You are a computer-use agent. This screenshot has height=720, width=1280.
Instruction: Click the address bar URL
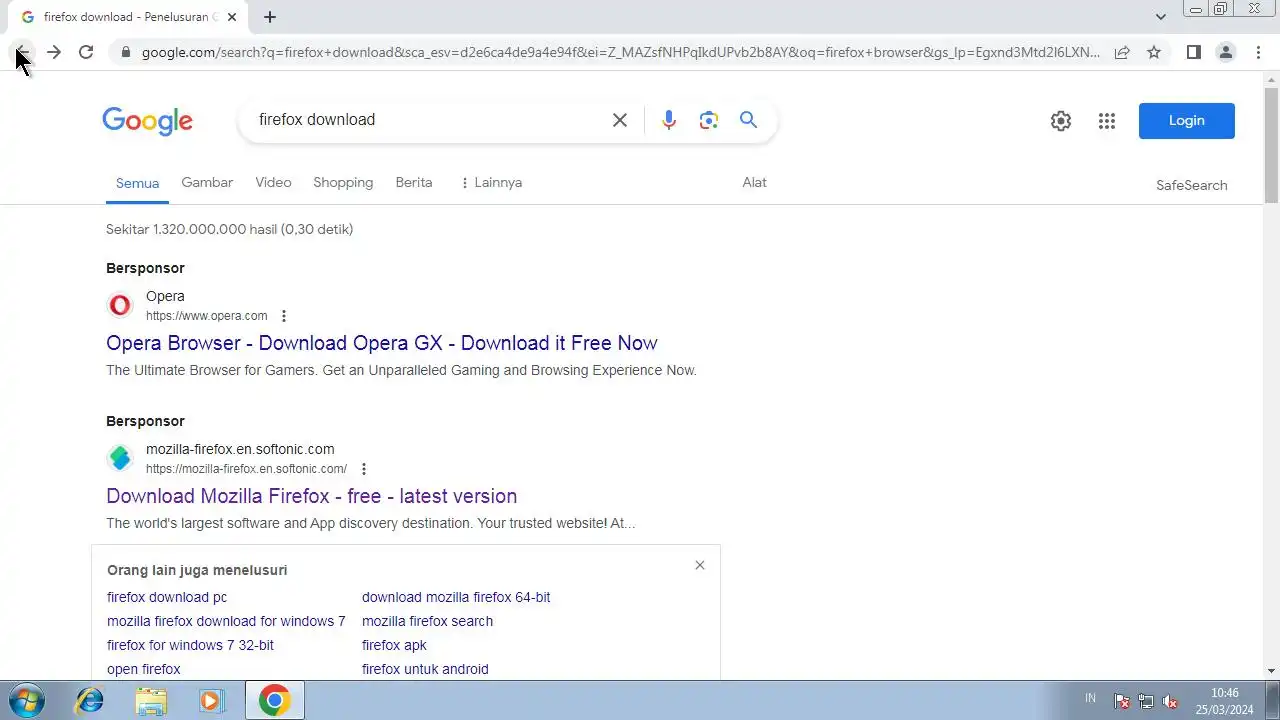tap(620, 52)
